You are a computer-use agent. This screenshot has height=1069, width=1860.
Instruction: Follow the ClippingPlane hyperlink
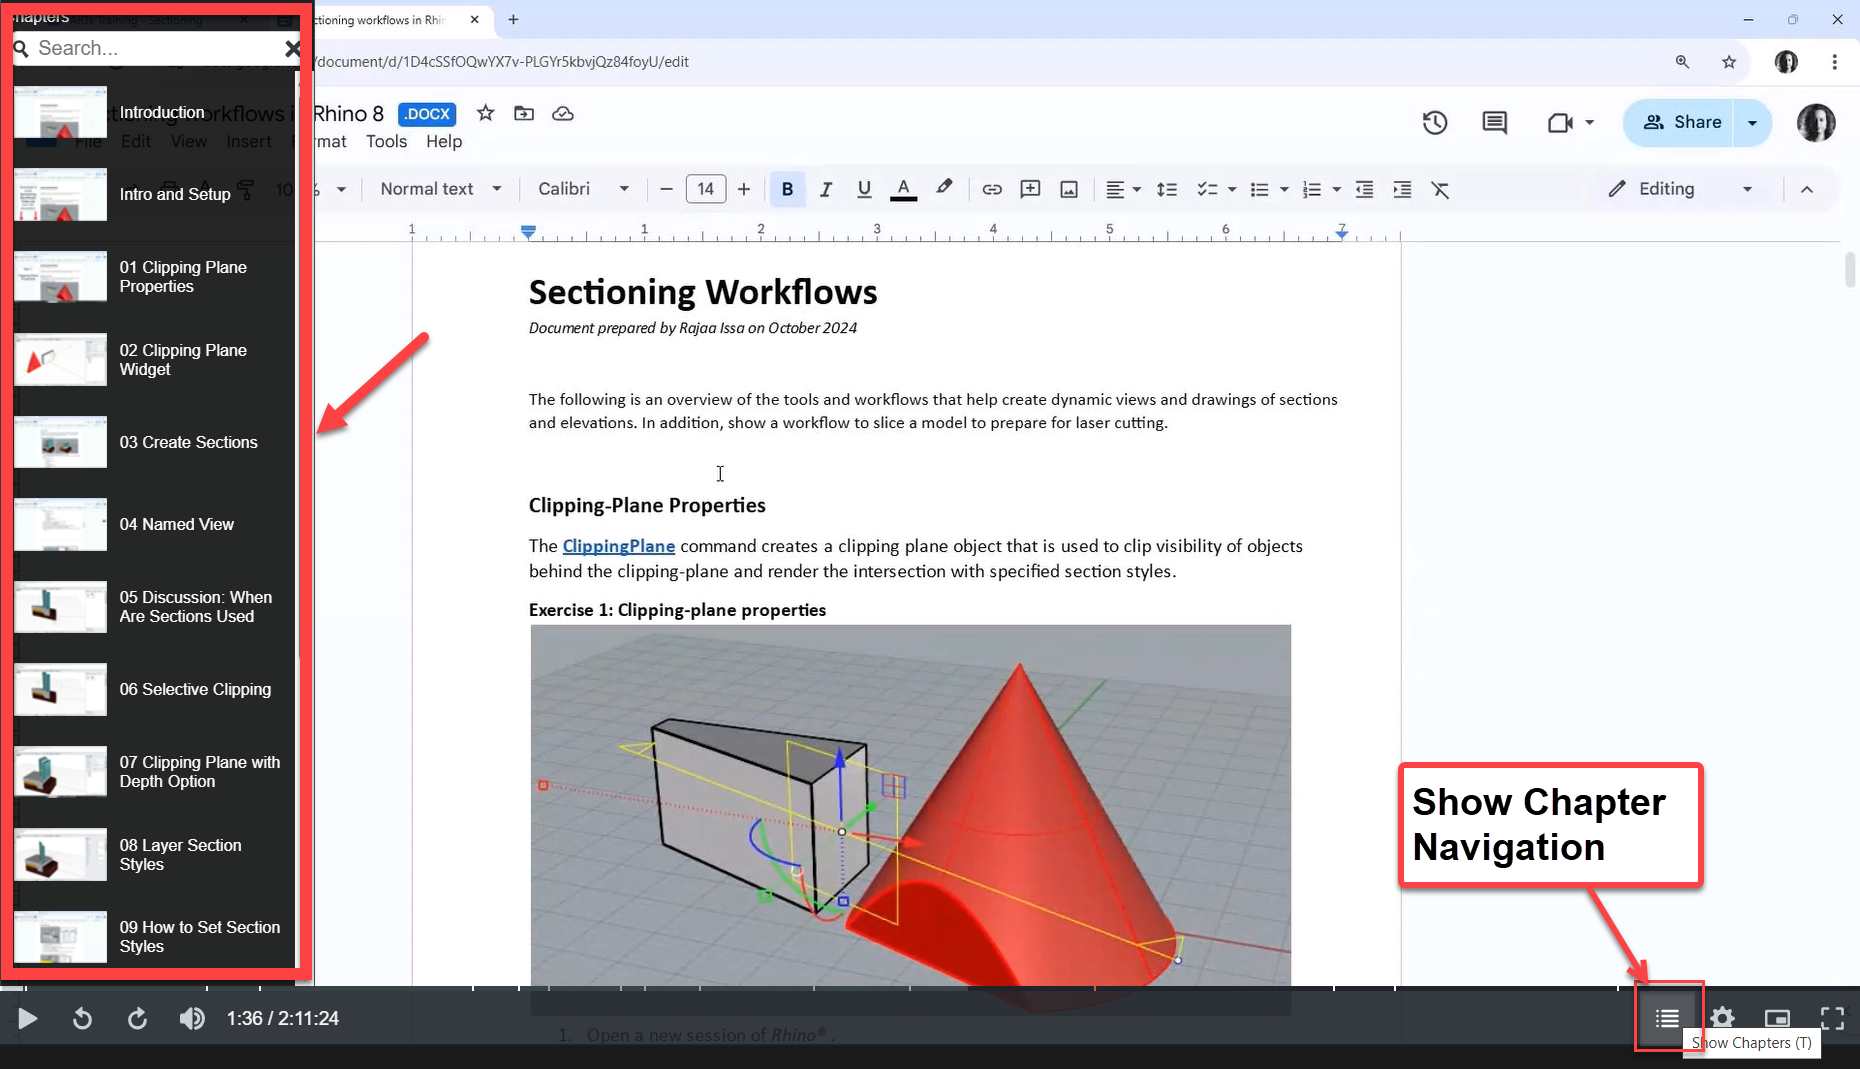618,546
